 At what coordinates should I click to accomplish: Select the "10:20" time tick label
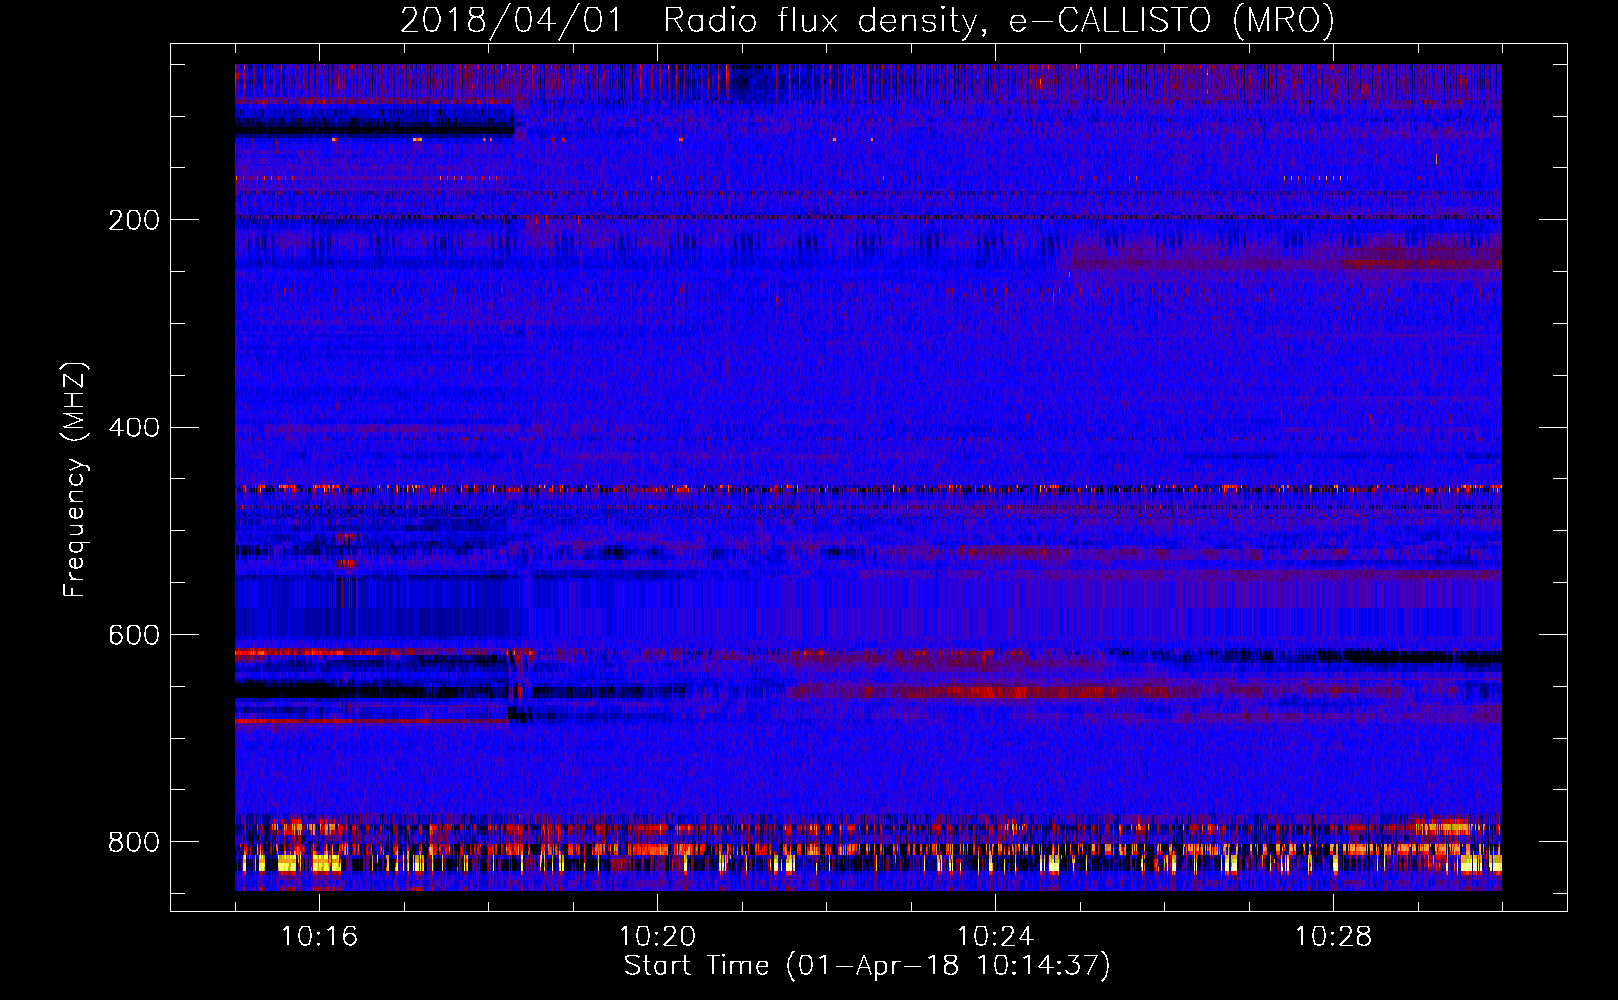point(657,936)
